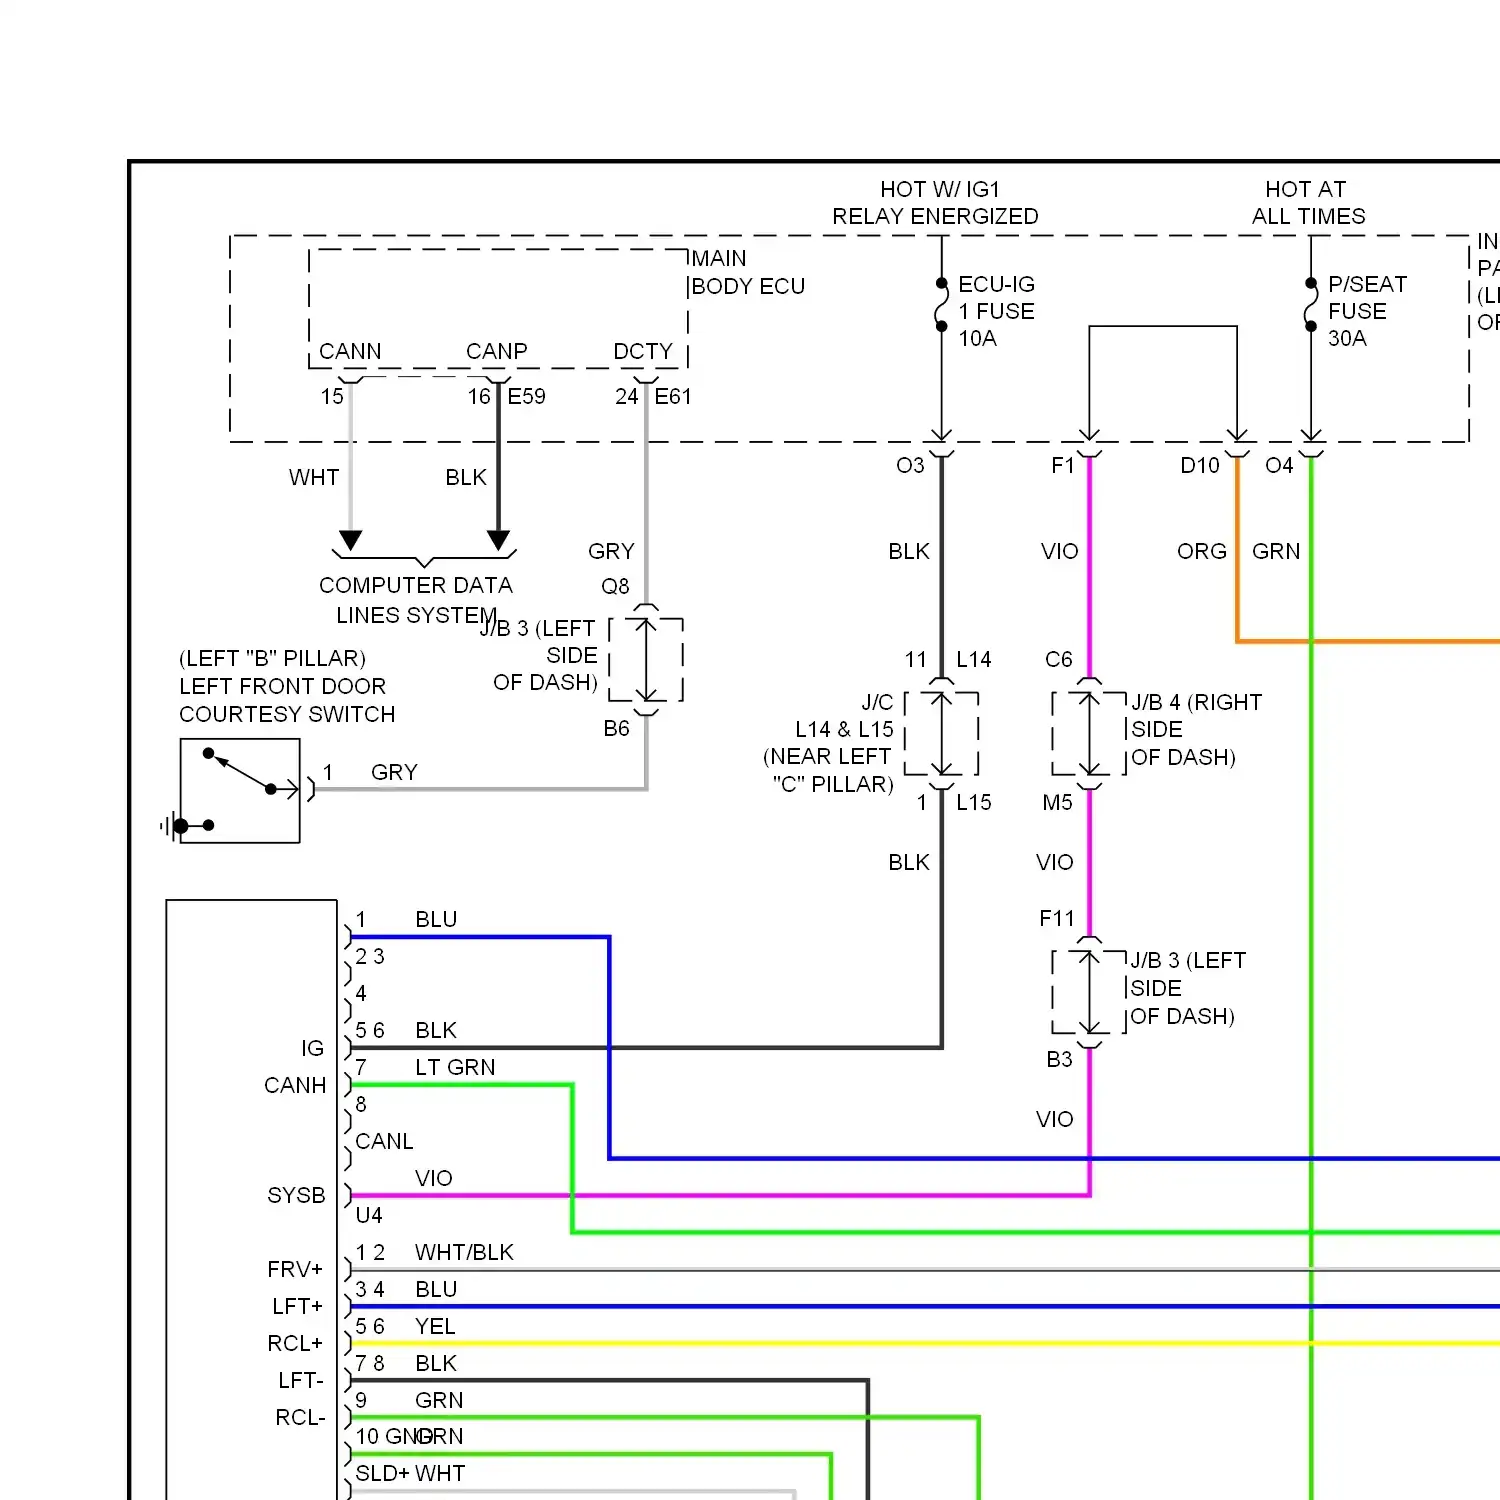This screenshot has height=1500, width=1500.
Task: Click the 'BODY ECU' label
Action: pyautogui.click(x=748, y=286)
